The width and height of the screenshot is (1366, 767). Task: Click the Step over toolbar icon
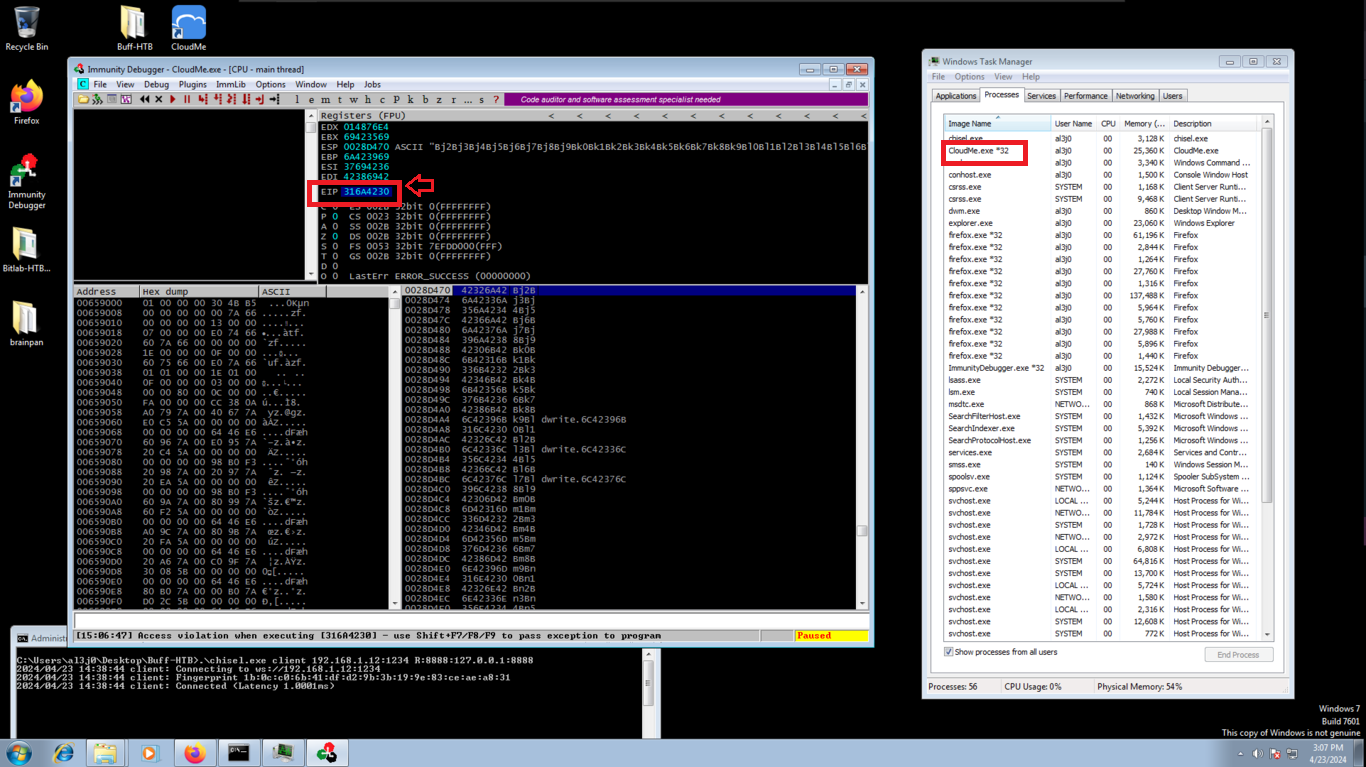click(217, 99)
